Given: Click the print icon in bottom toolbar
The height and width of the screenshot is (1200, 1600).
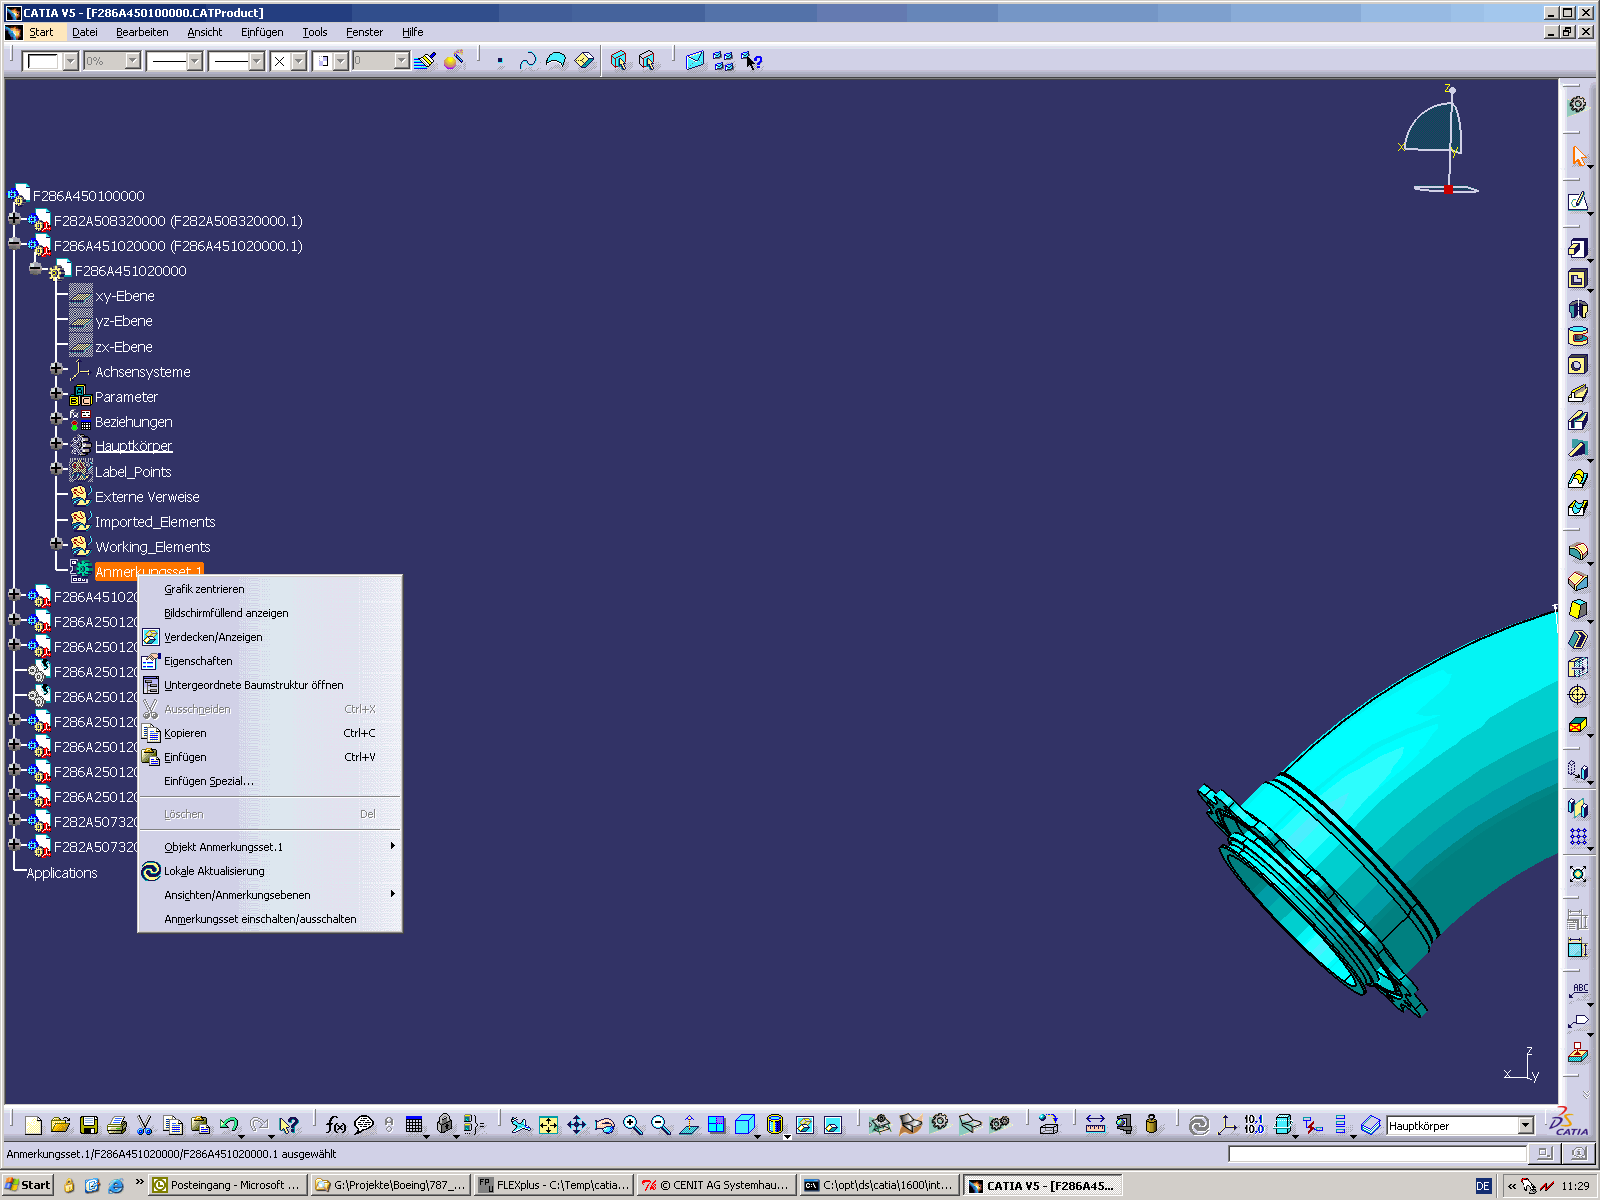Looking at the screenshot, I should click(116, 1125).
